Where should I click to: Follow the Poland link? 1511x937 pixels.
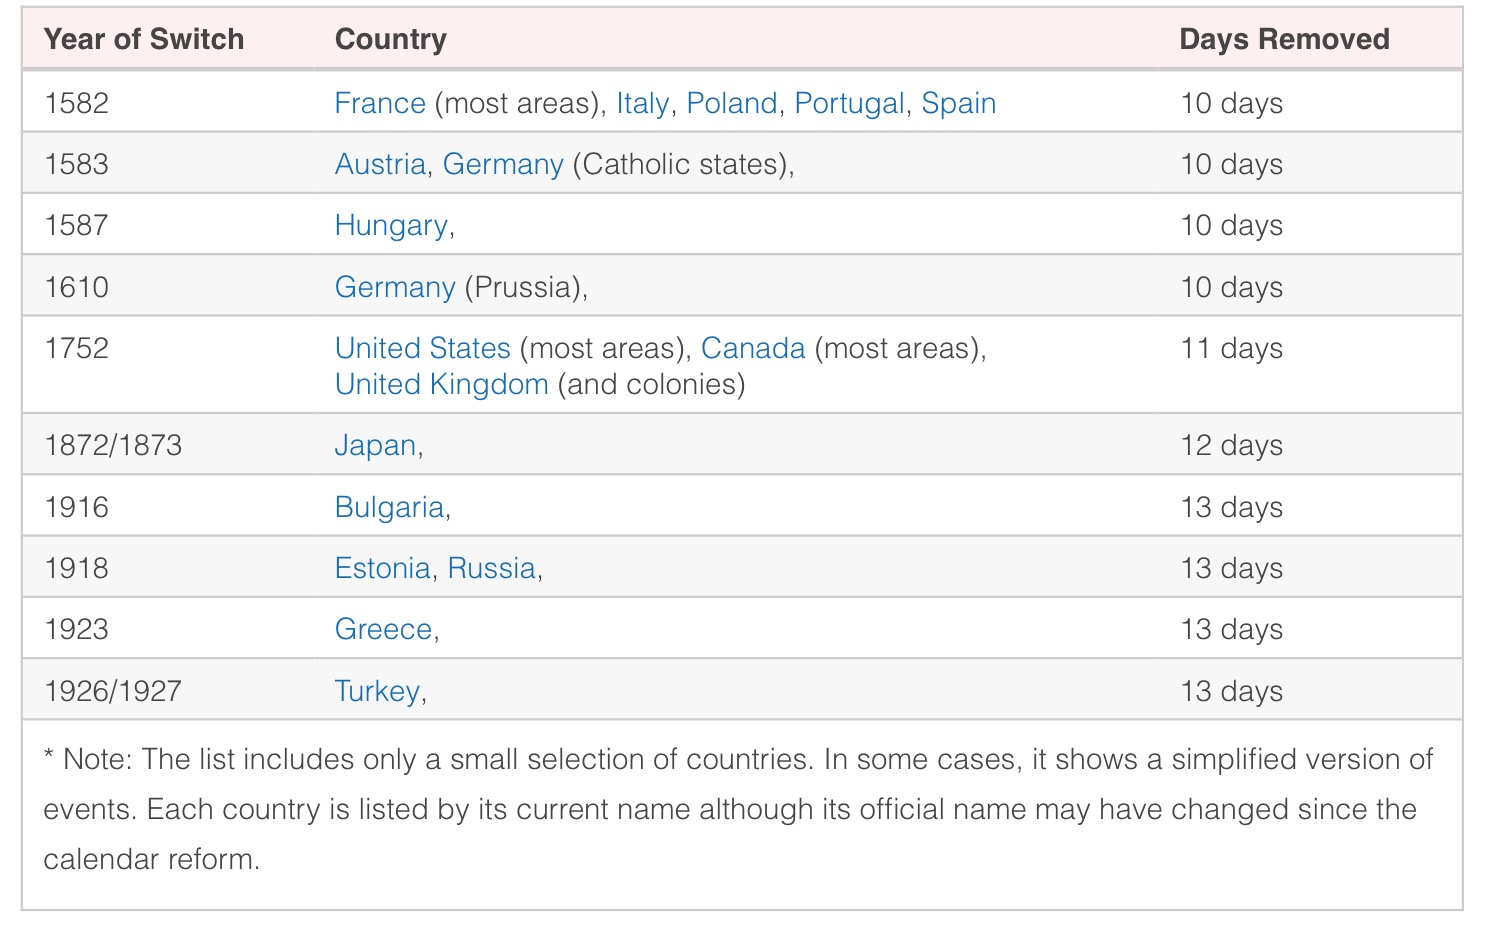point(731,103)
